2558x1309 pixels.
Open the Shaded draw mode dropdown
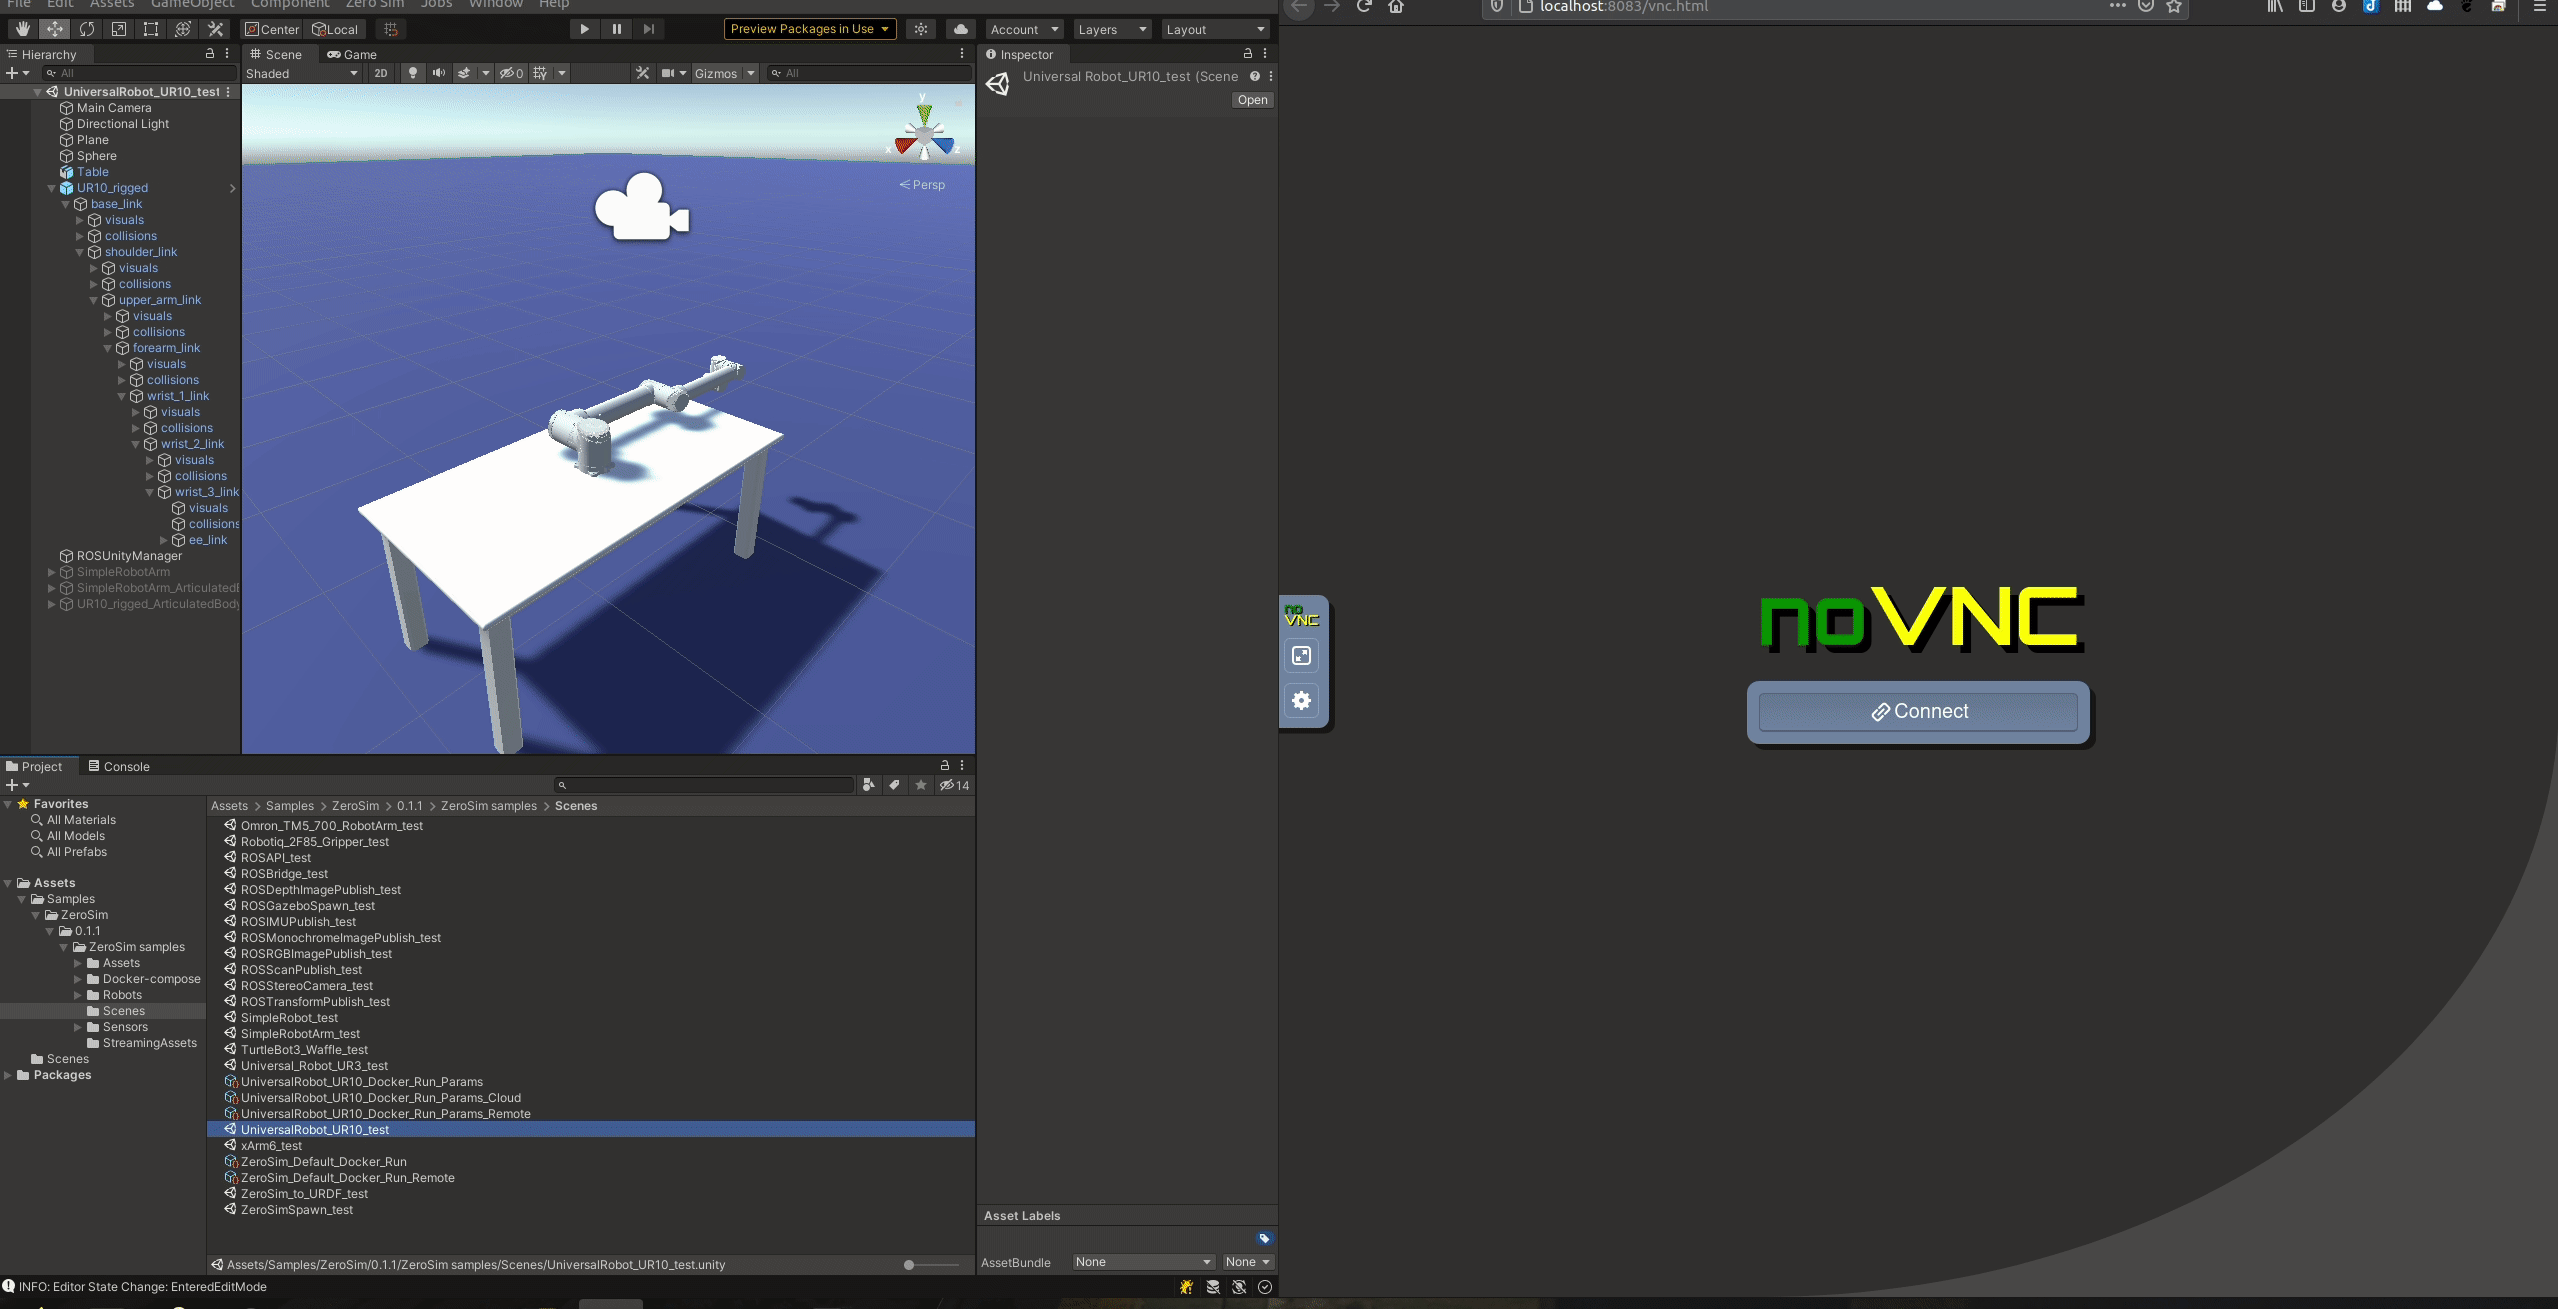301,73
